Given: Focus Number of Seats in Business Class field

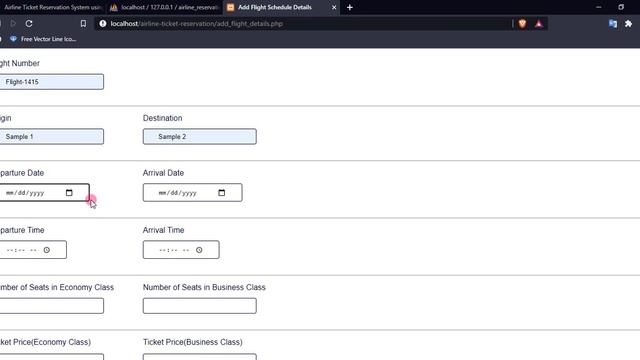Looking at the screenshot, I should click(200, 306).
